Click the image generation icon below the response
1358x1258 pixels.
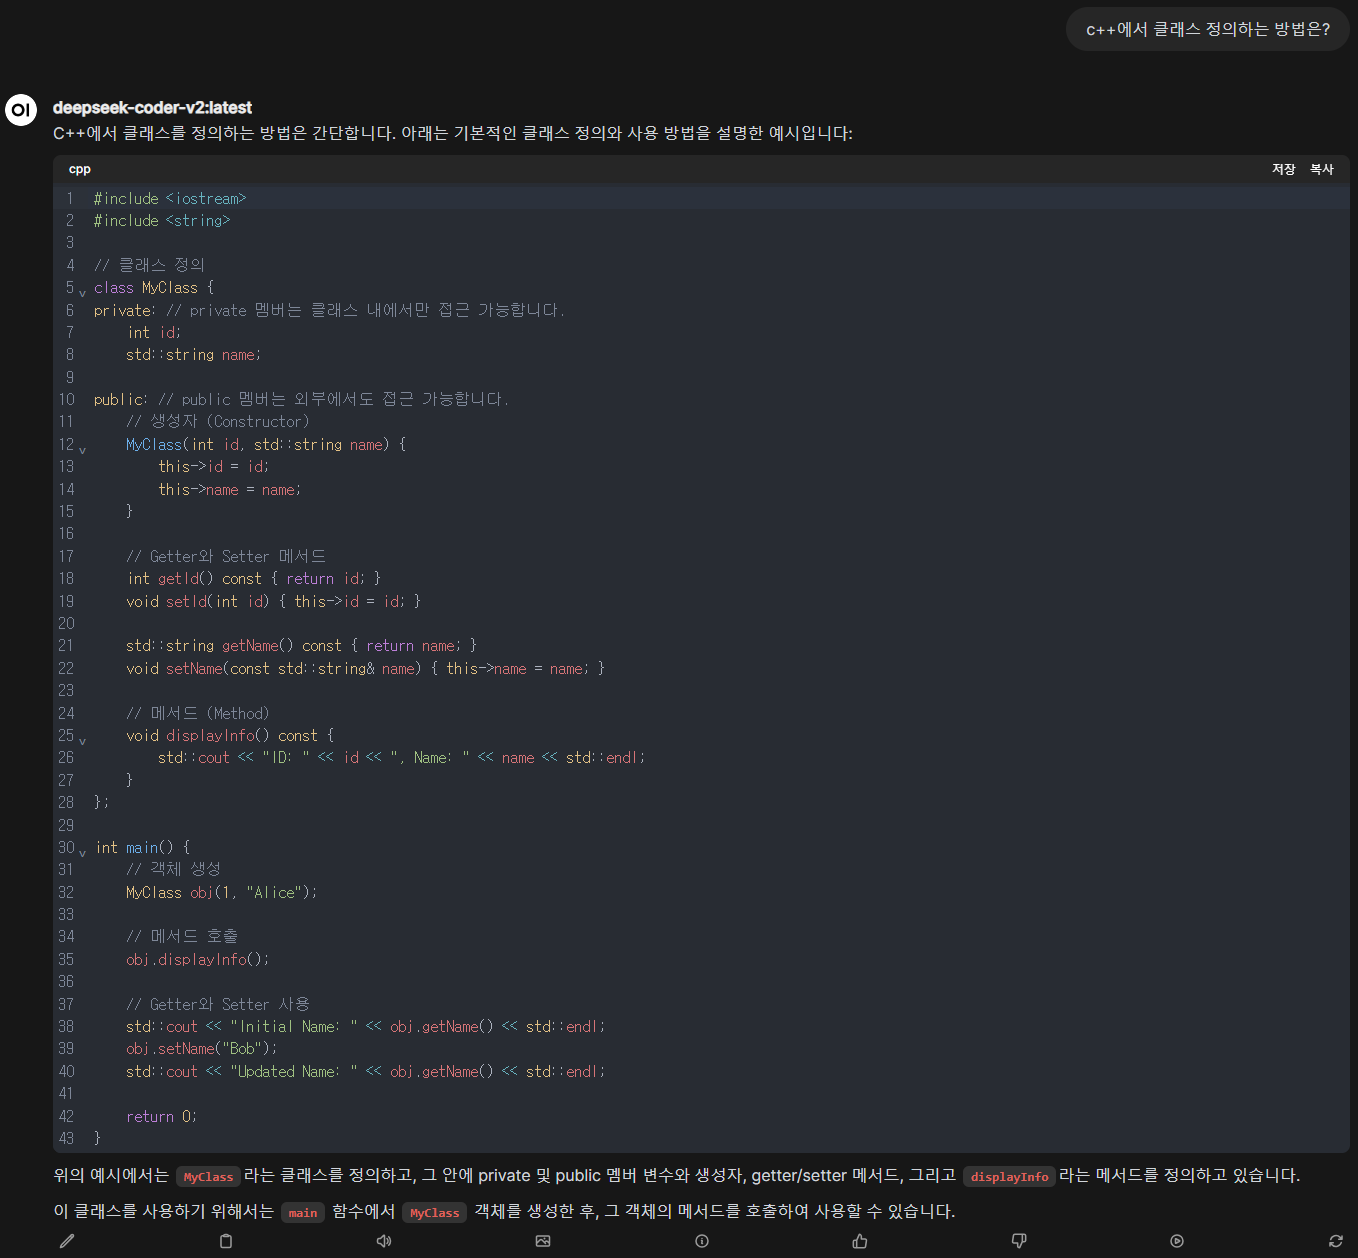click(x=543, y=1241)
